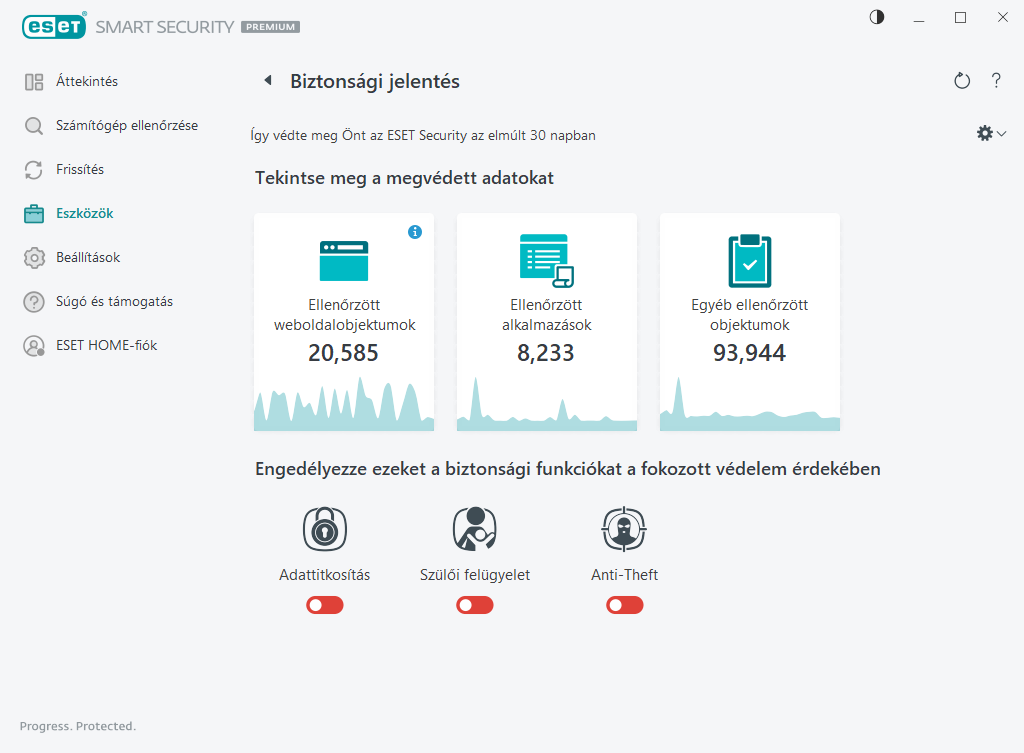1024x753 pixels.
Task: Click the Adattitkosítás padlock icon
Action: 324,529
